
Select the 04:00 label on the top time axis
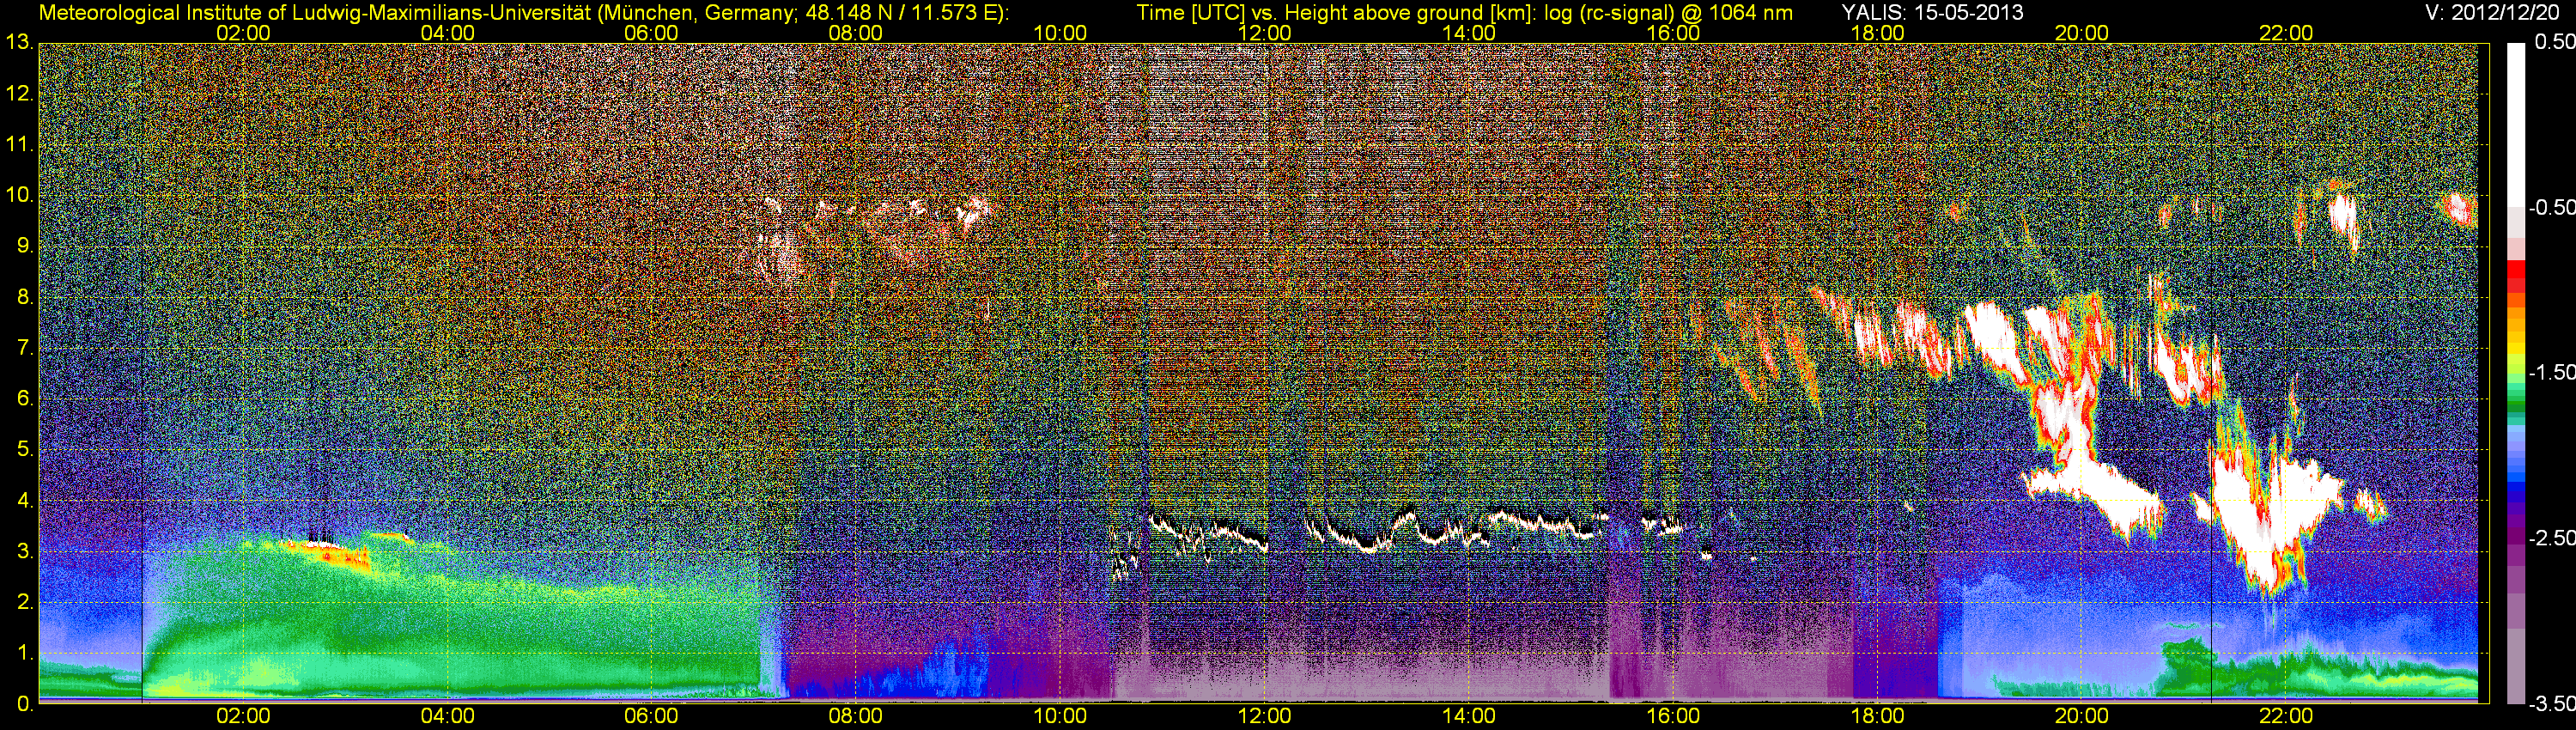[447, 33]
